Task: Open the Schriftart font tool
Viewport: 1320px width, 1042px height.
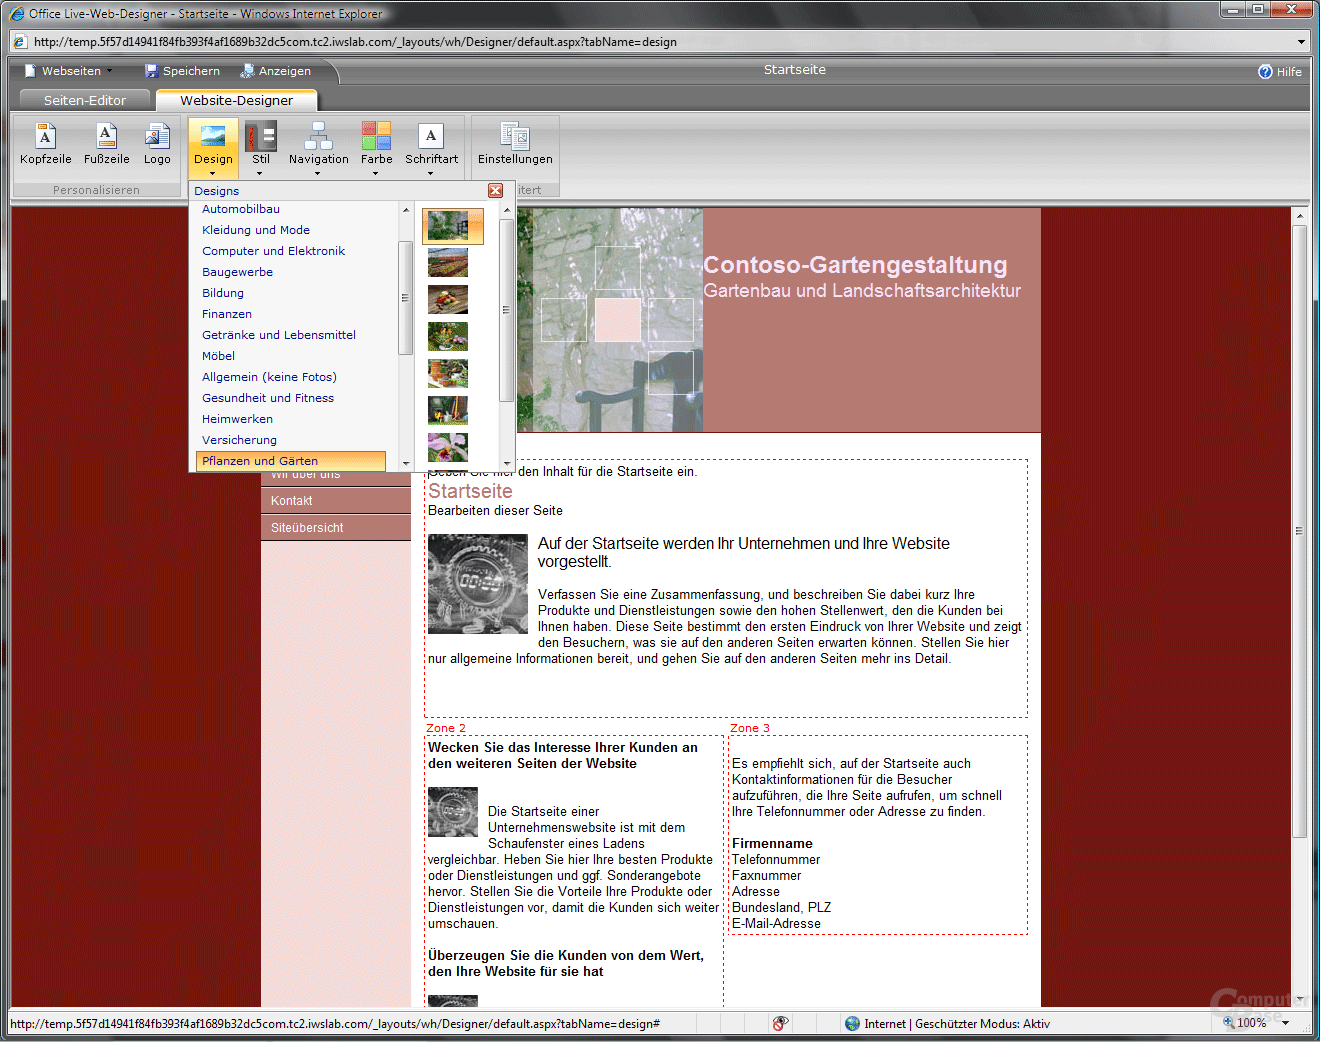Action: 431,147
